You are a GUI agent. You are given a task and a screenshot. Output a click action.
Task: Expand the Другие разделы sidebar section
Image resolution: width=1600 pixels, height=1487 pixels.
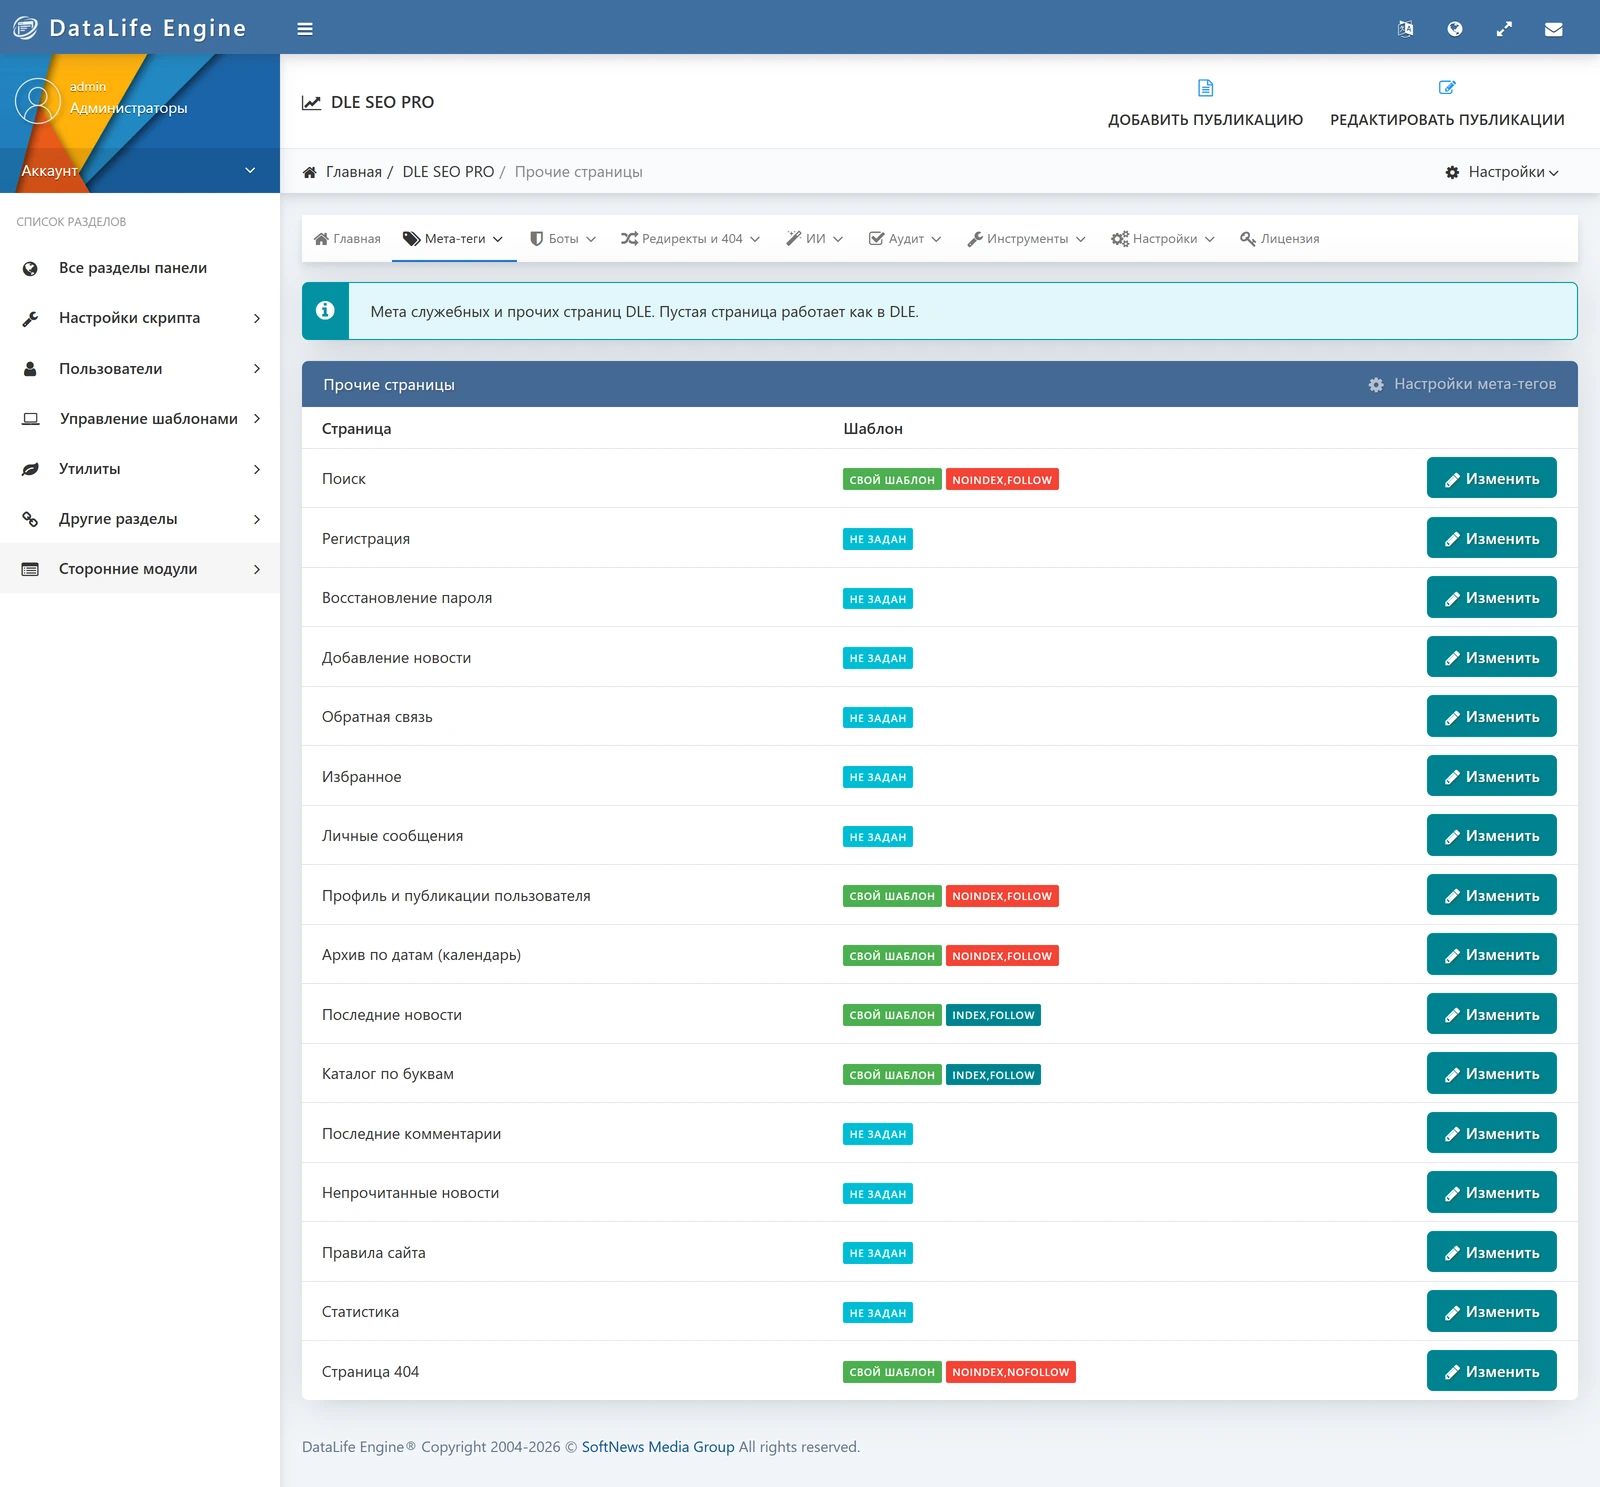(x=140, y=519)
